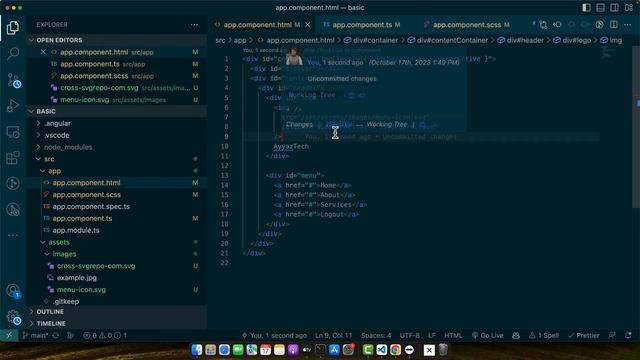Click div#logo in the breadcrumb
This screenshot has width=640, height=360.
coord(572,40)
